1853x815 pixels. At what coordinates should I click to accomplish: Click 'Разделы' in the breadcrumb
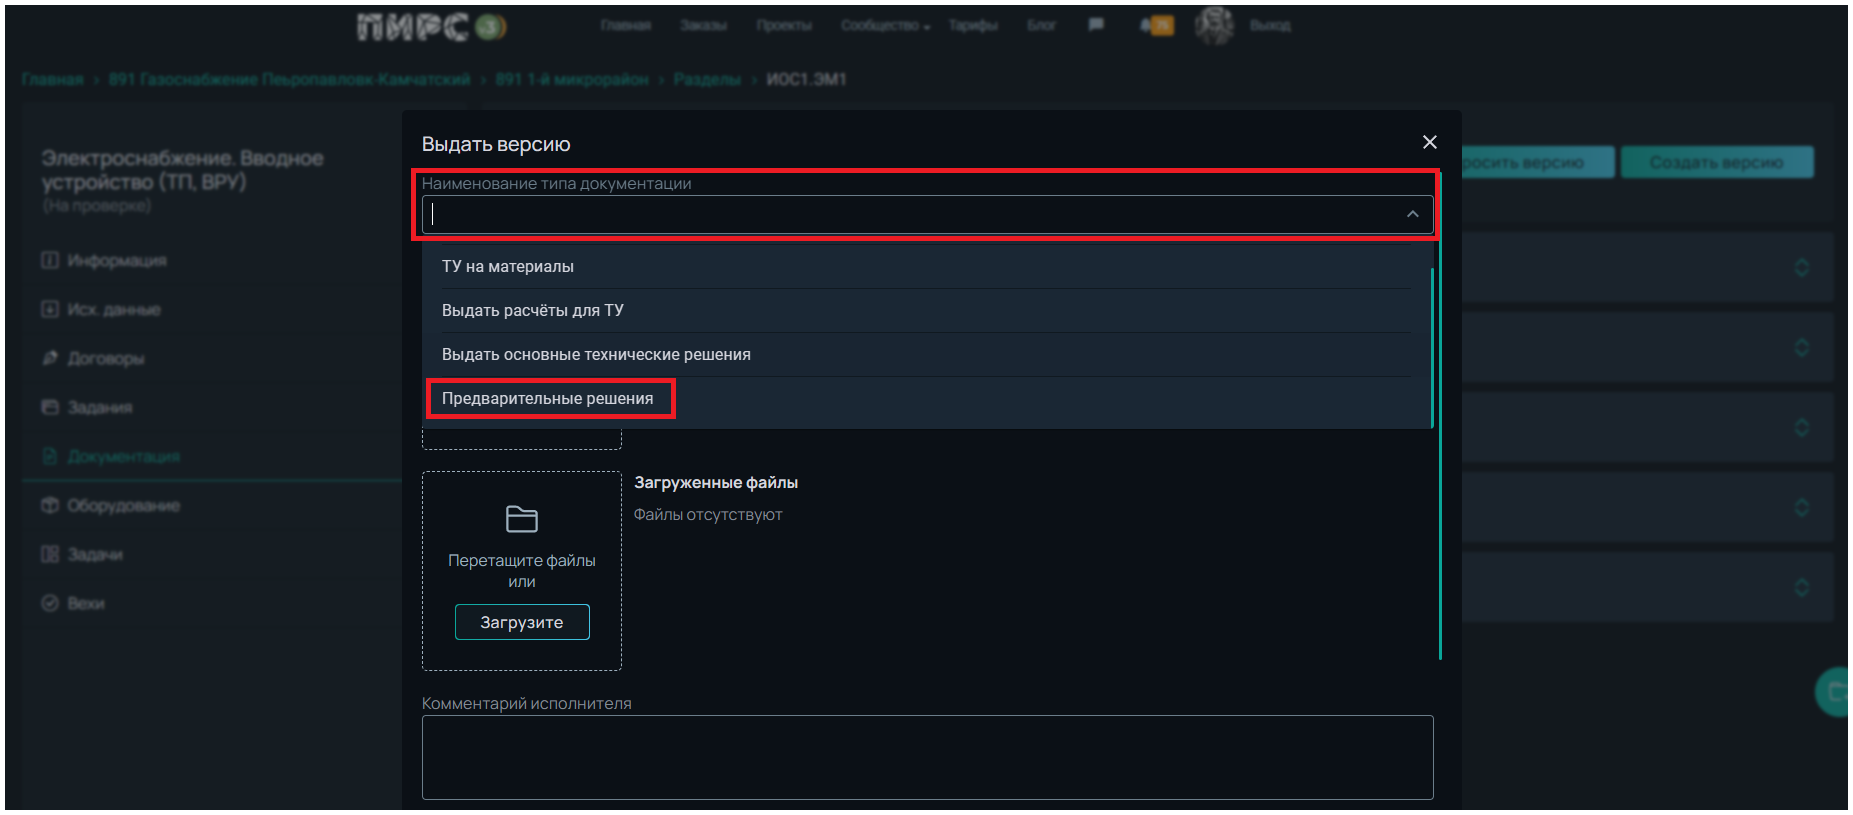tap(706, 80)
